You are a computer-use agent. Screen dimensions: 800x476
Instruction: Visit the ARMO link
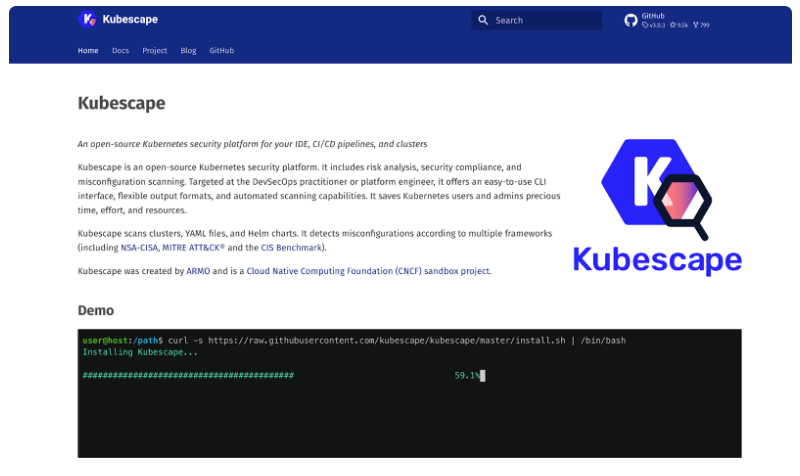(198, 271)
